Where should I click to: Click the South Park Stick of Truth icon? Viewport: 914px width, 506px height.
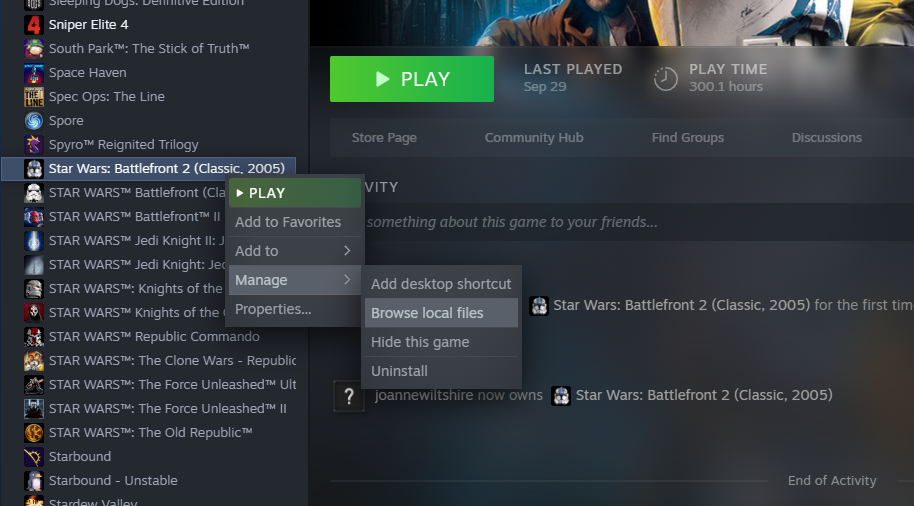coord(34,48)
